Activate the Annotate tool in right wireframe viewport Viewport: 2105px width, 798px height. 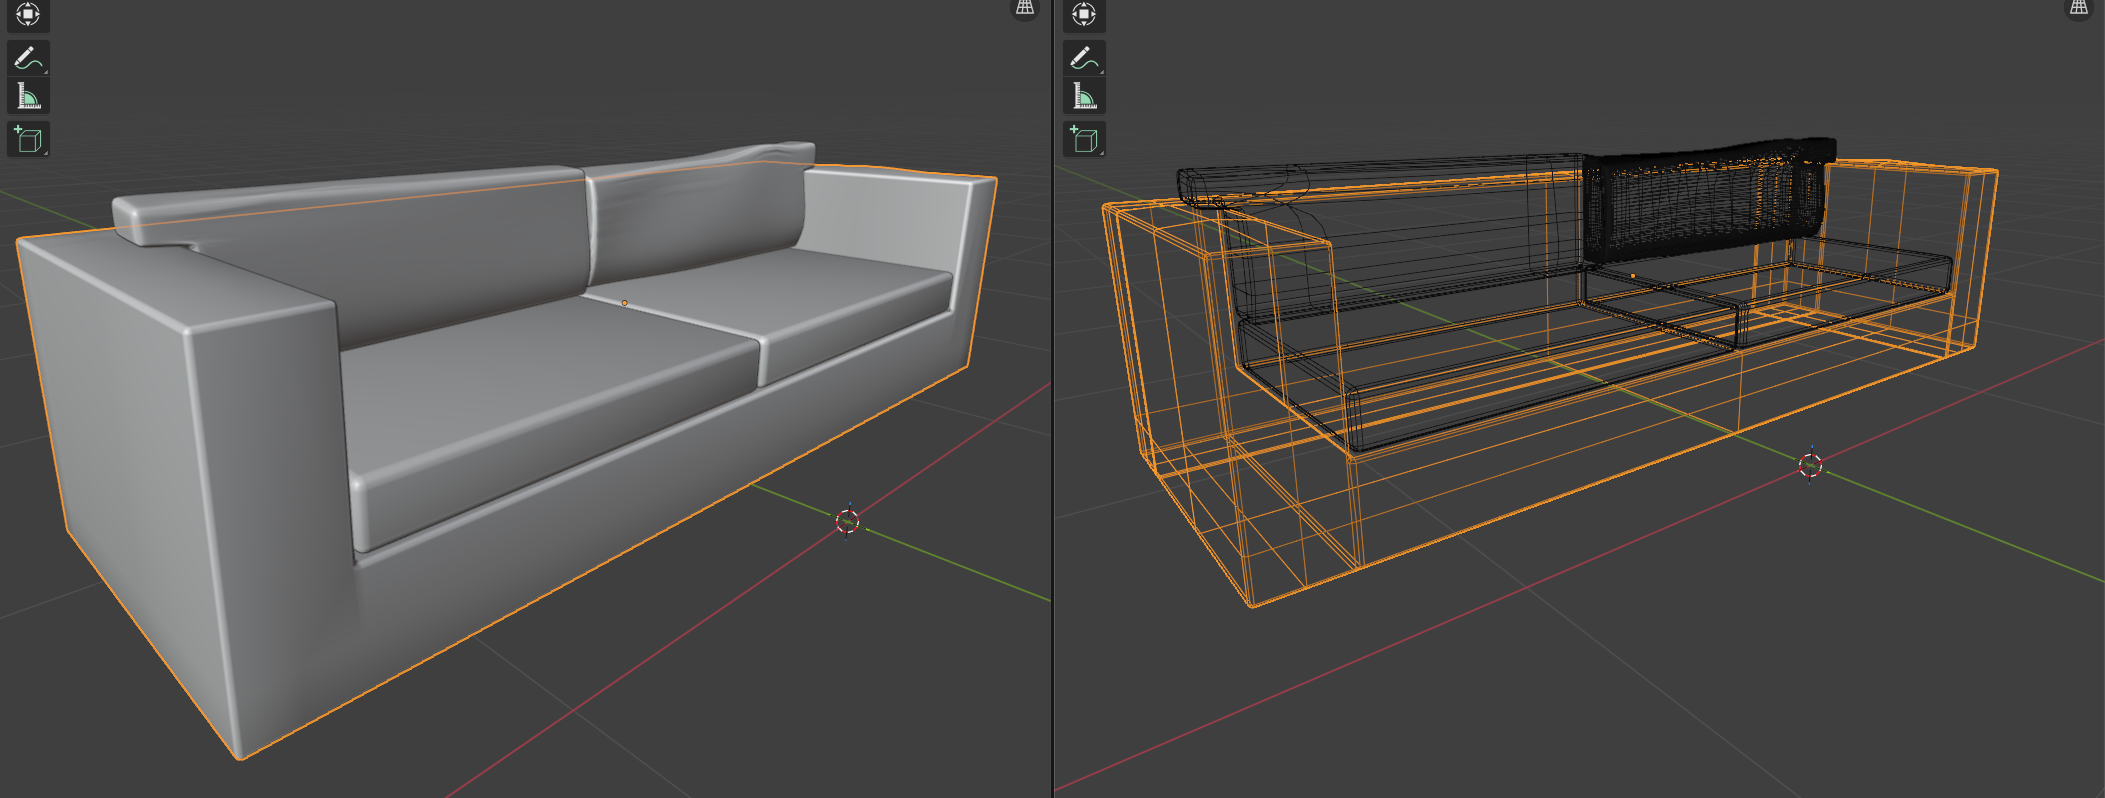[1084, 58]
